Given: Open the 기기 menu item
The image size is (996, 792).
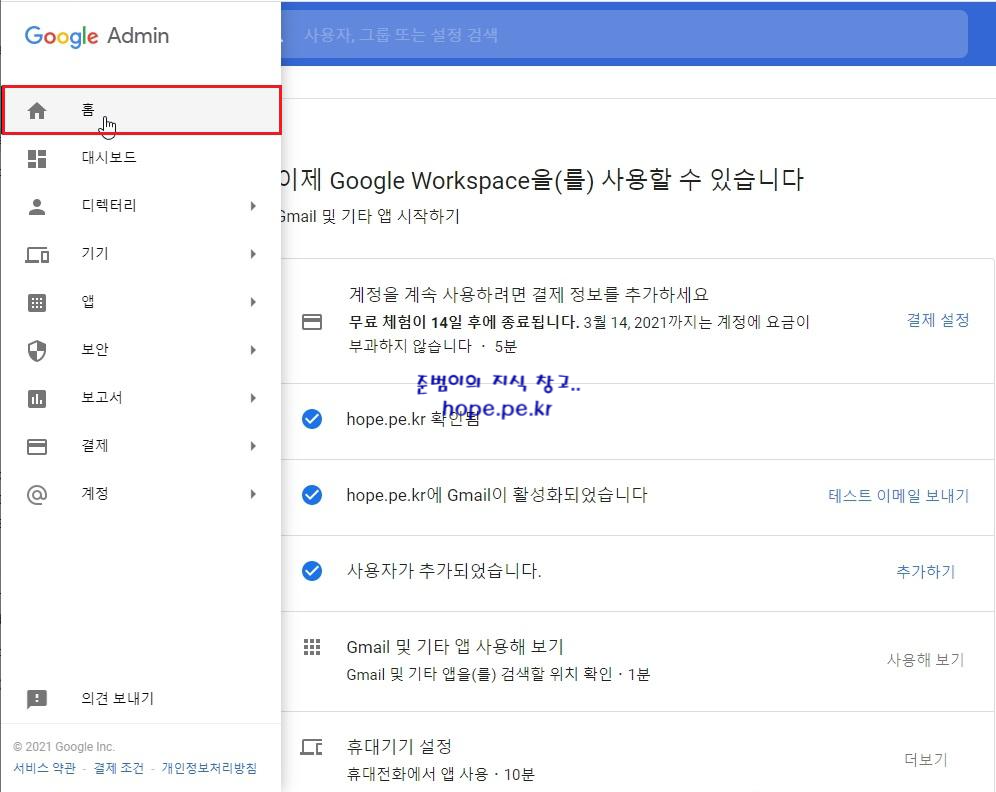Looking at the screenshot, I should click(x=141, y=254).
